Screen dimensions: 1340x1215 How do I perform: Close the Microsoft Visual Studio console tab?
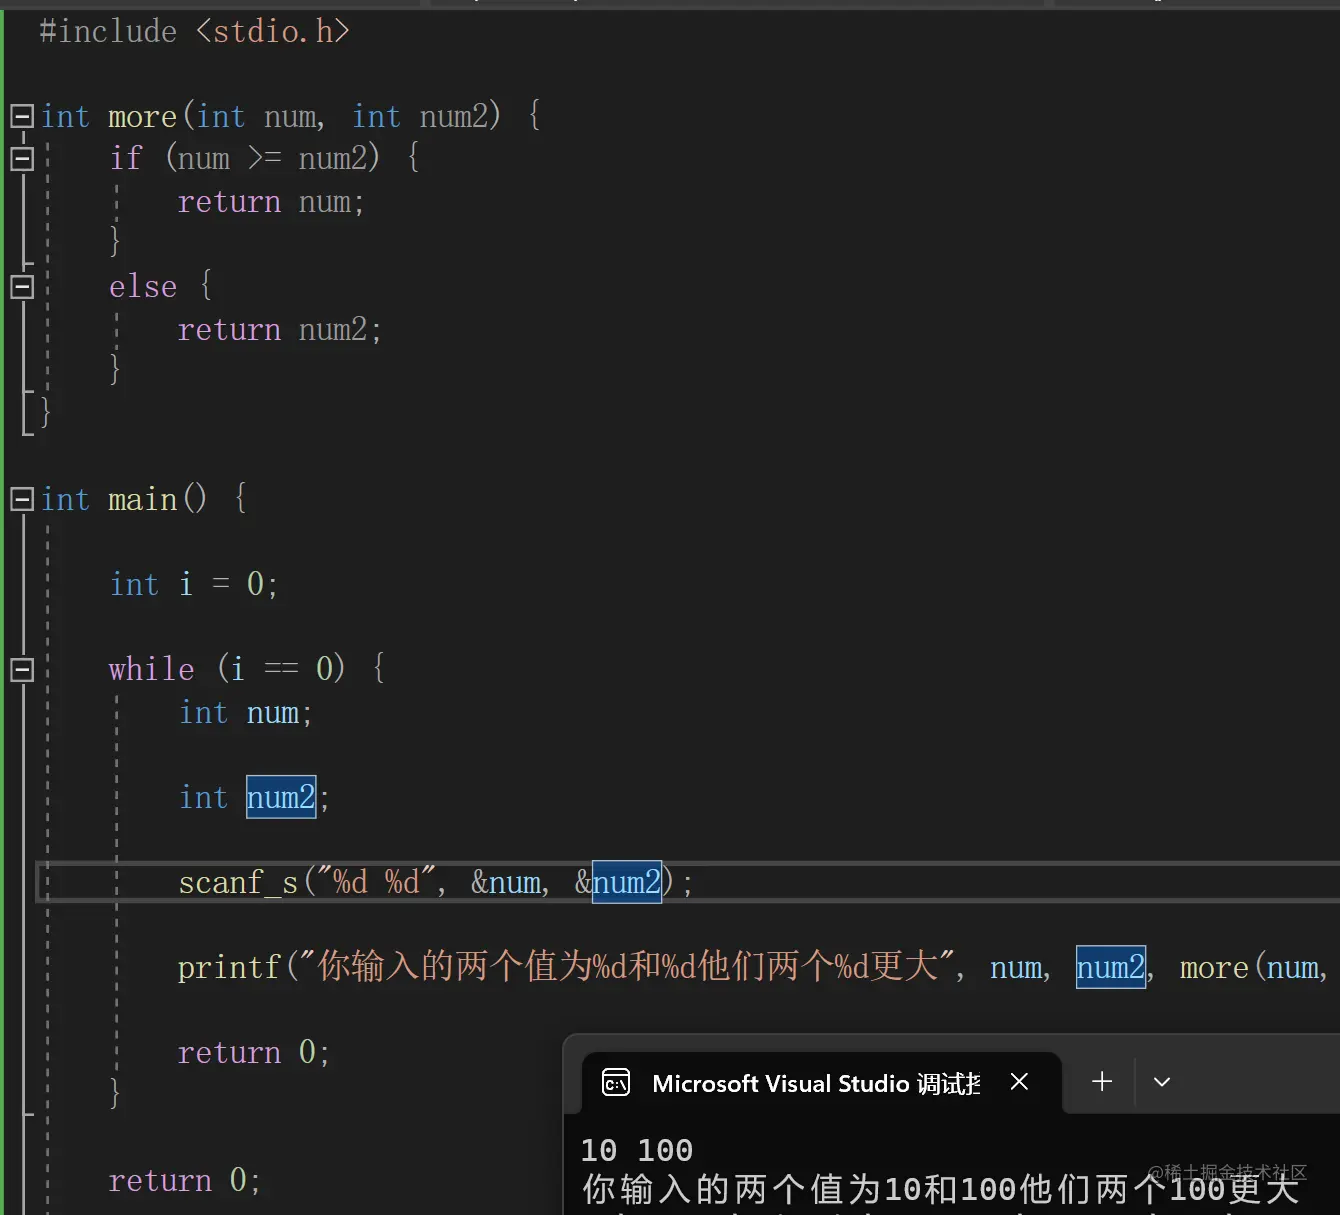tap(1019, 1081)
